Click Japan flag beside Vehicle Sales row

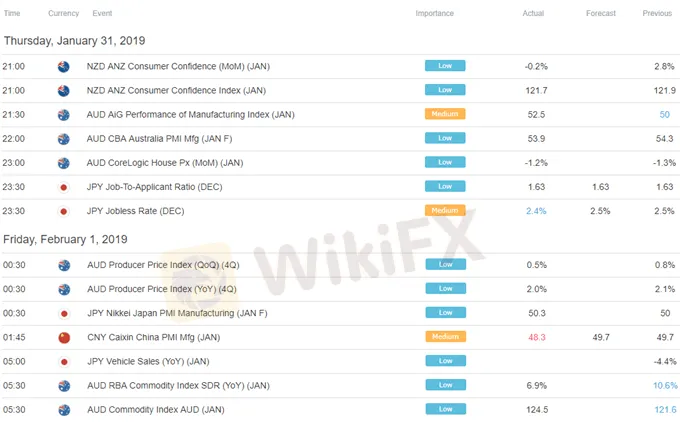[x=63, y=361]
